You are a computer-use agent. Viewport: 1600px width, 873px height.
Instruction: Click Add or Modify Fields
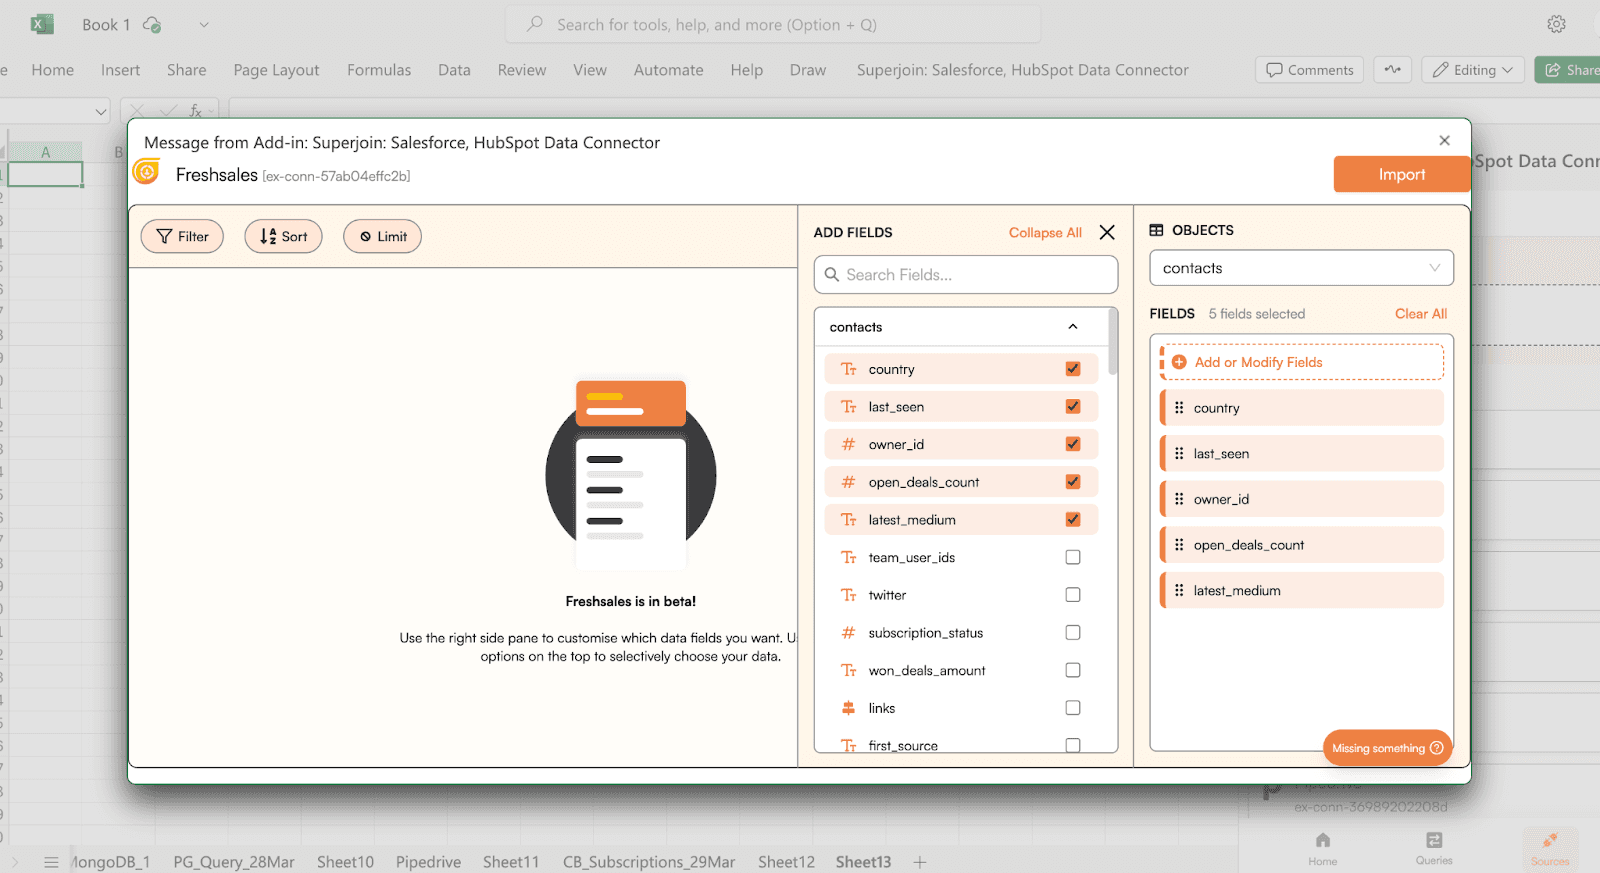pos(1302,362)
